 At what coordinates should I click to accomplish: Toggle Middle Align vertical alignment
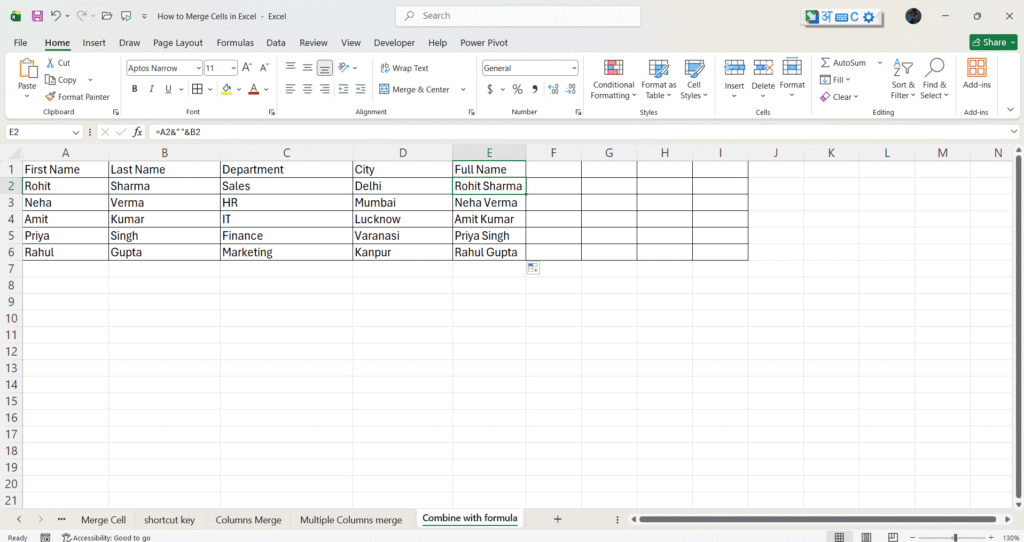308,67
